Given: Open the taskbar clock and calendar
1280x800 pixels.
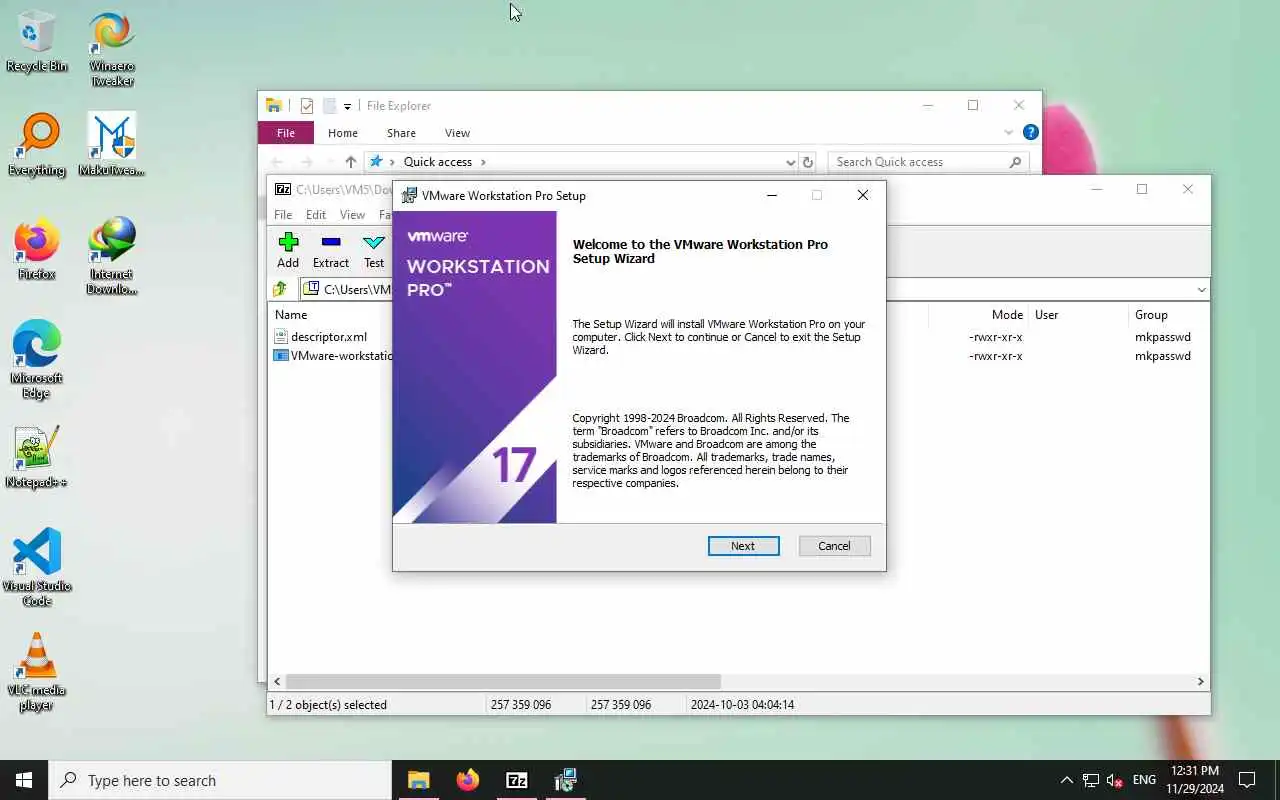Looking at the screenshot, I should [x=1194, y=780].
